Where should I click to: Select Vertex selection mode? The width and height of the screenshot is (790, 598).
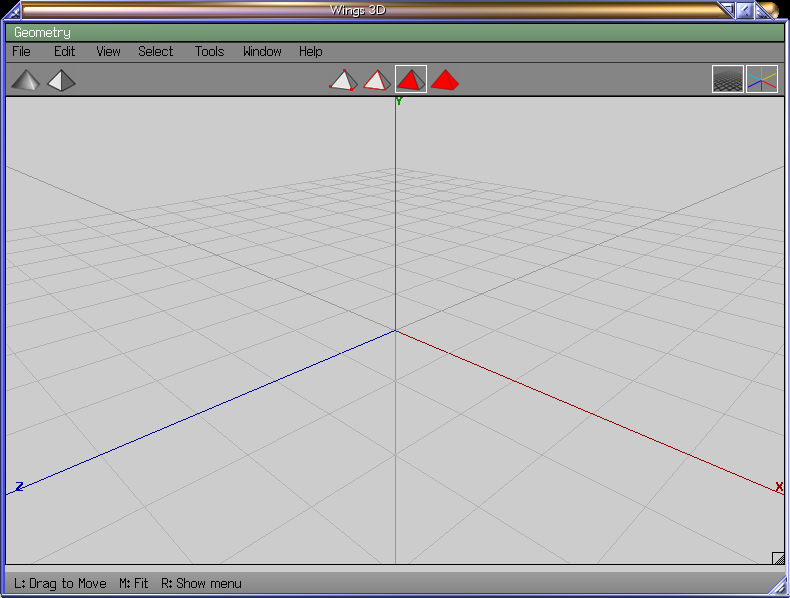(x=343, y=80)
